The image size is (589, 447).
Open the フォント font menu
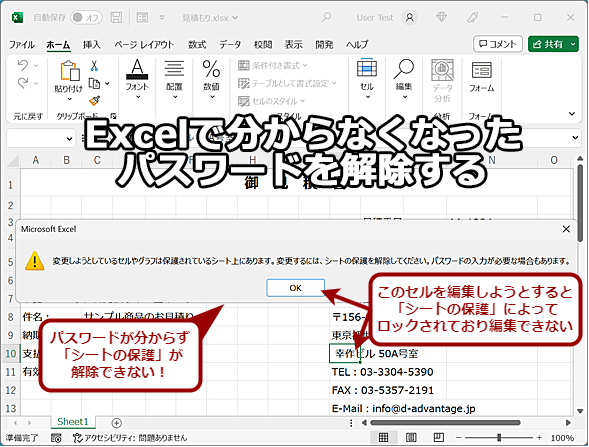[x=137, y=80]
